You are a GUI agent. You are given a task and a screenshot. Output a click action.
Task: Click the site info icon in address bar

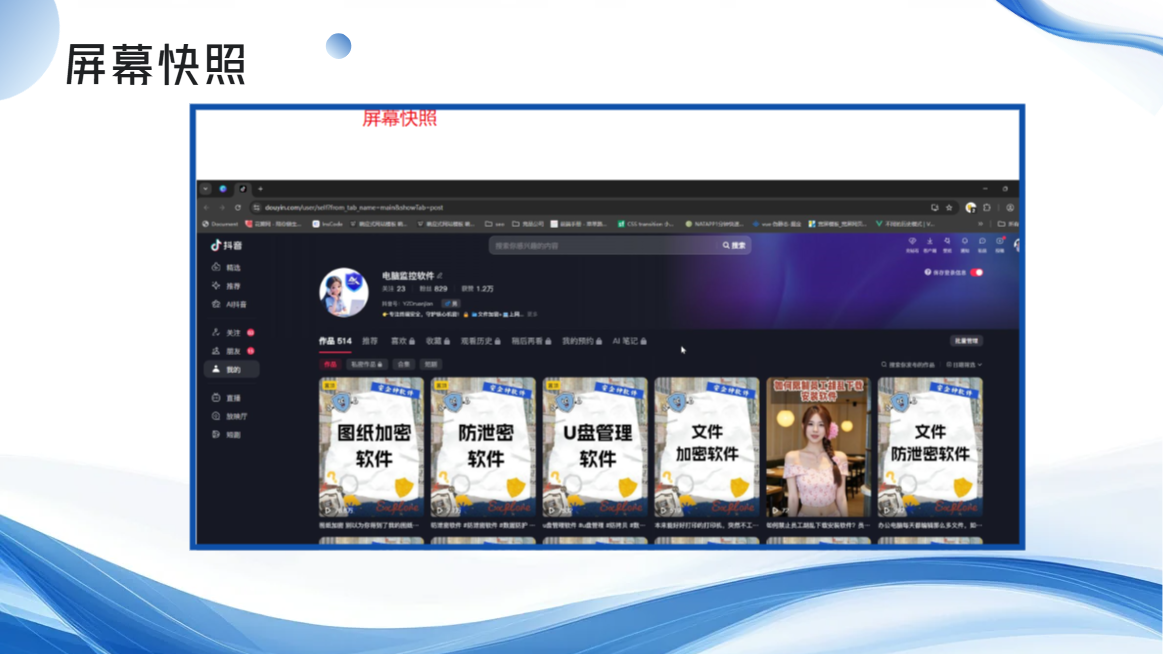tap(256, 208)
